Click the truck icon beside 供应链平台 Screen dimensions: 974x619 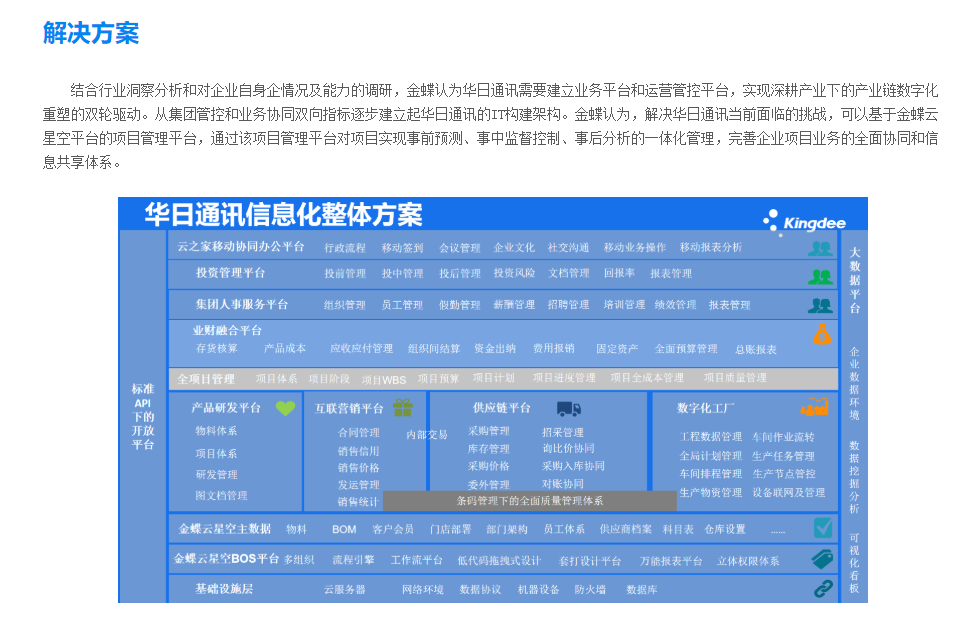click(x=568, y=408)
